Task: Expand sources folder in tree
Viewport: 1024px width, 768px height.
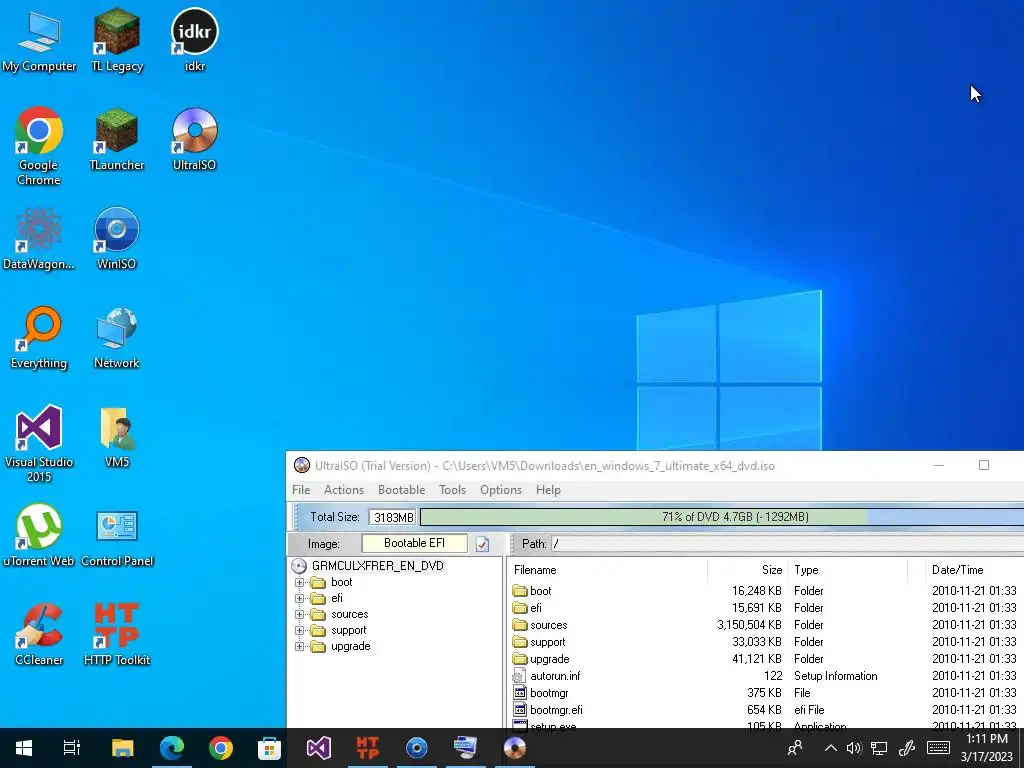Action: [299, 614]
